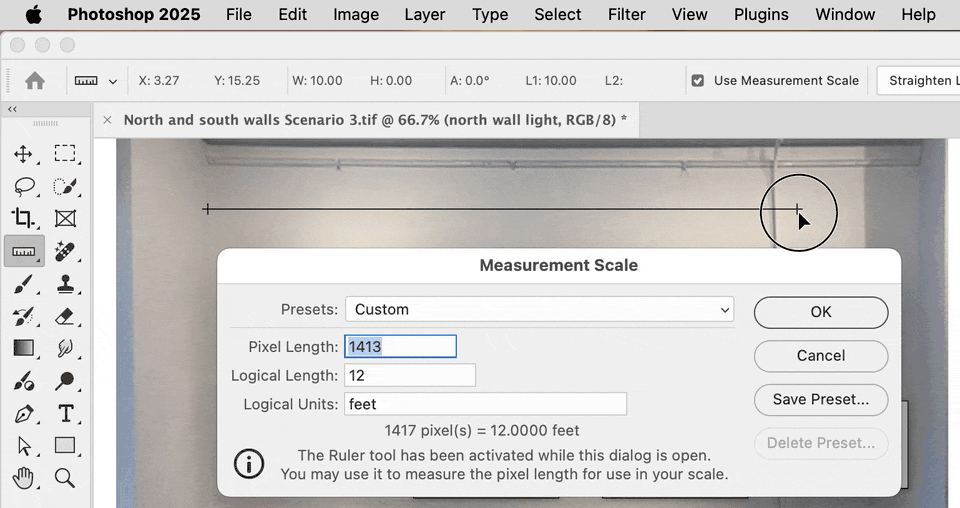Select the History Brush tool
This screenshot has width=960, height=508.
pyautogui.click(x=23, y=316)
